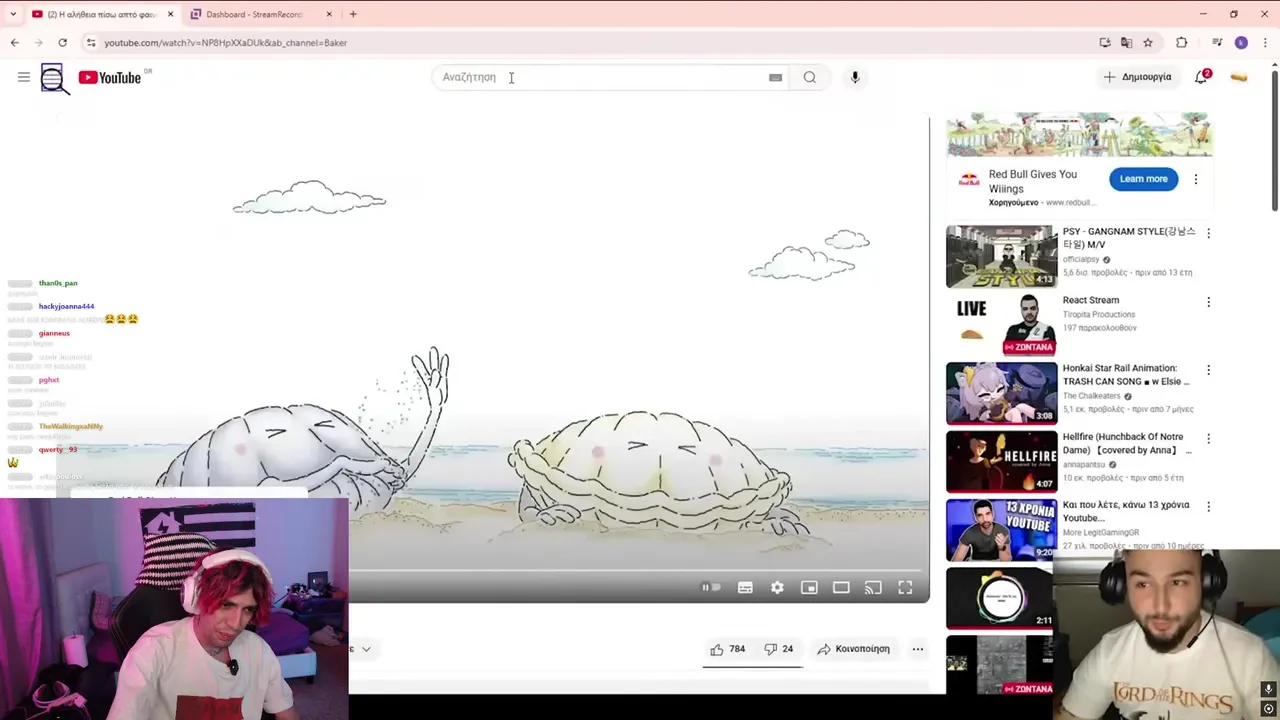This screenshot has height=720, width=1280.
Task: Open the YouTube notifications bell
Action: pos(1201,77)
